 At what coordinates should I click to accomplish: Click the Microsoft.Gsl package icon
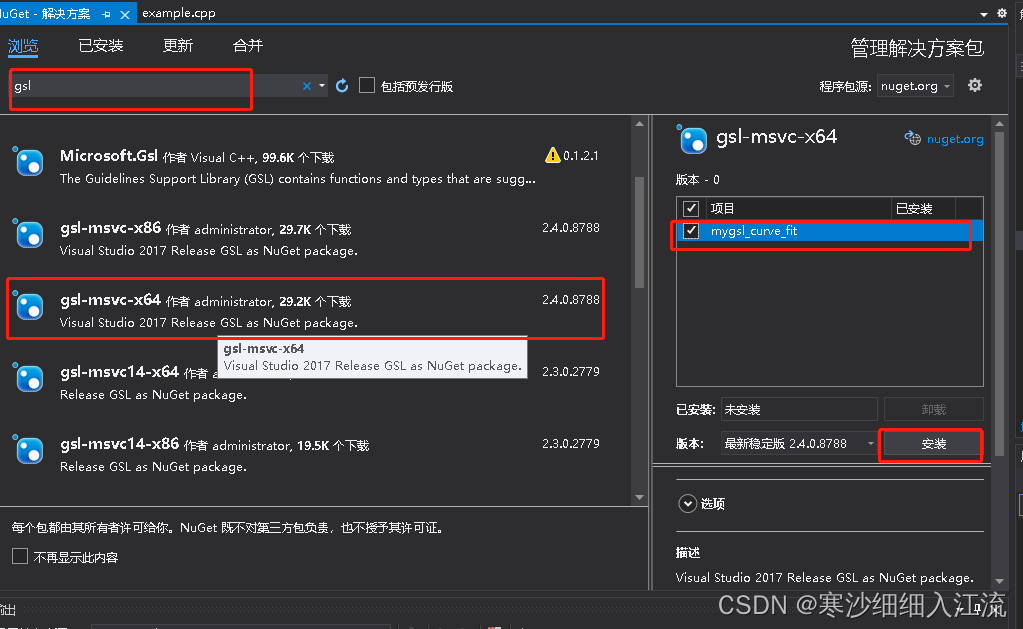point(31,162)
